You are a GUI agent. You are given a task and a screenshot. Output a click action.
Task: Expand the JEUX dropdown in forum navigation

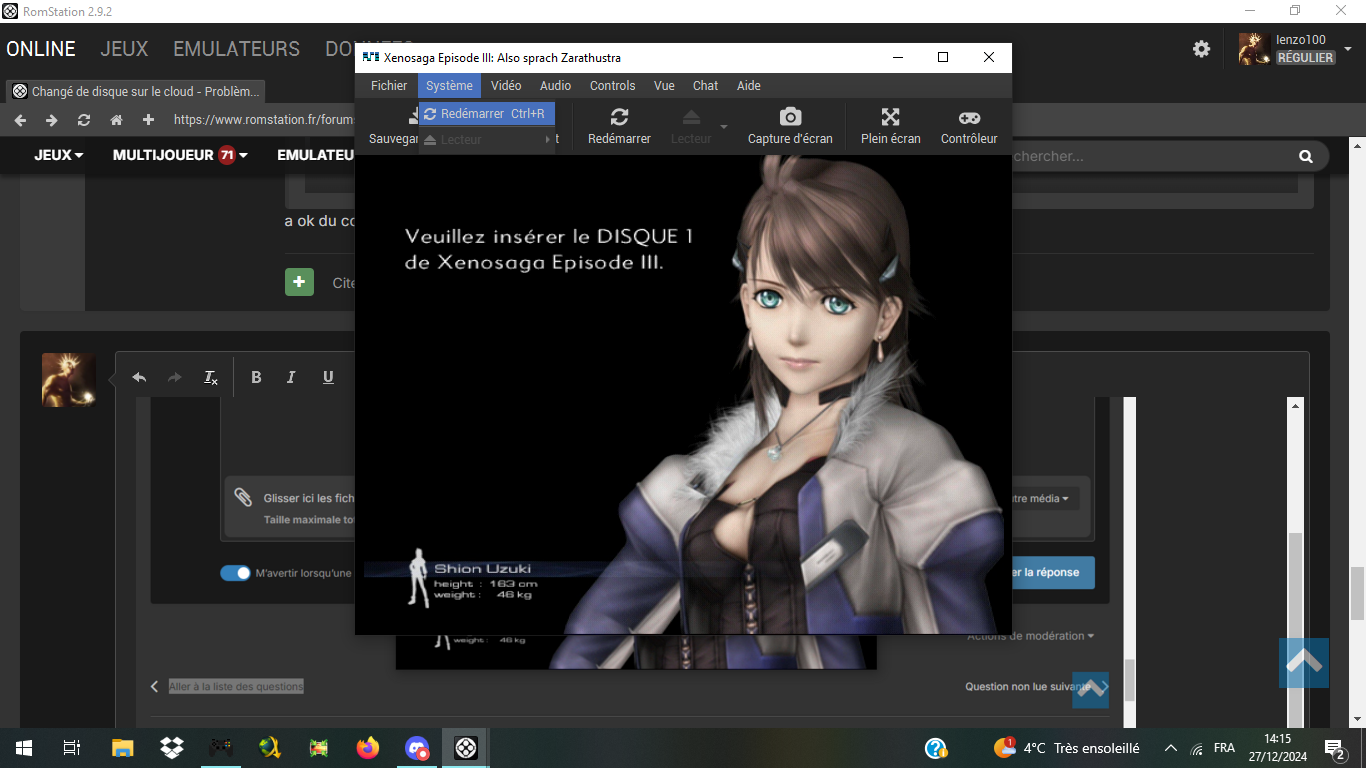pyautogui.click(x=59, y=155)
